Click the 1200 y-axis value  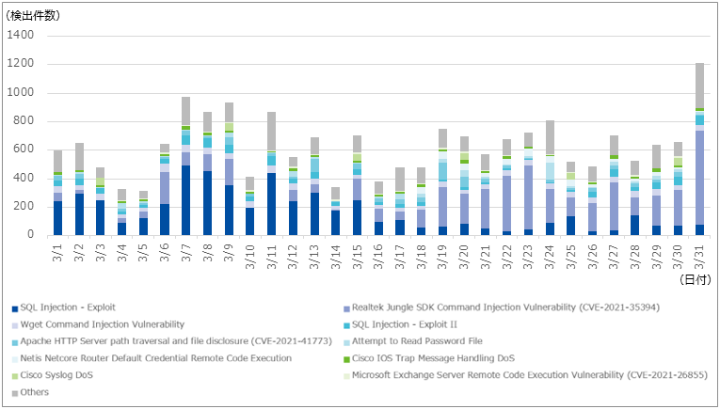[x=21, y=64]
